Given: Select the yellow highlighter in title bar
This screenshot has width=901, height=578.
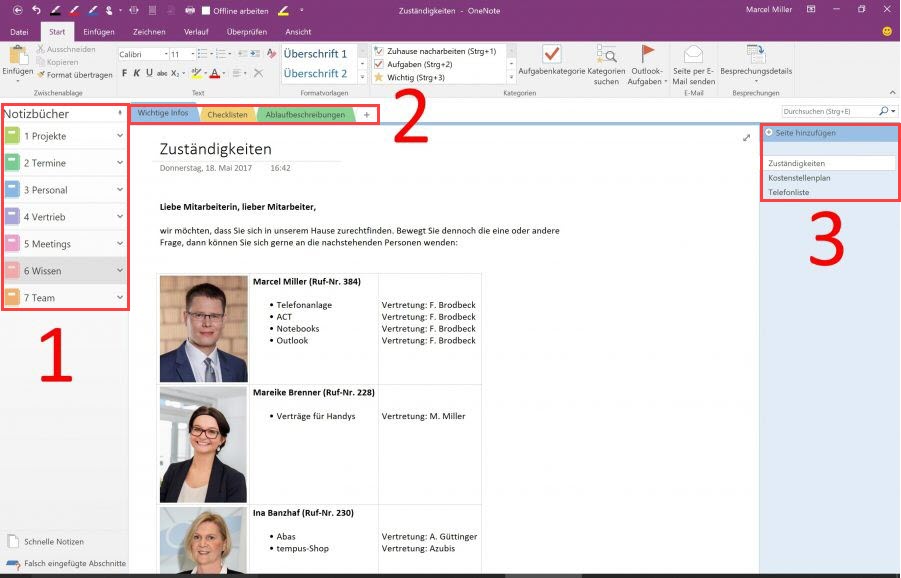Looking at the screenshot, I should click(284, 10).
